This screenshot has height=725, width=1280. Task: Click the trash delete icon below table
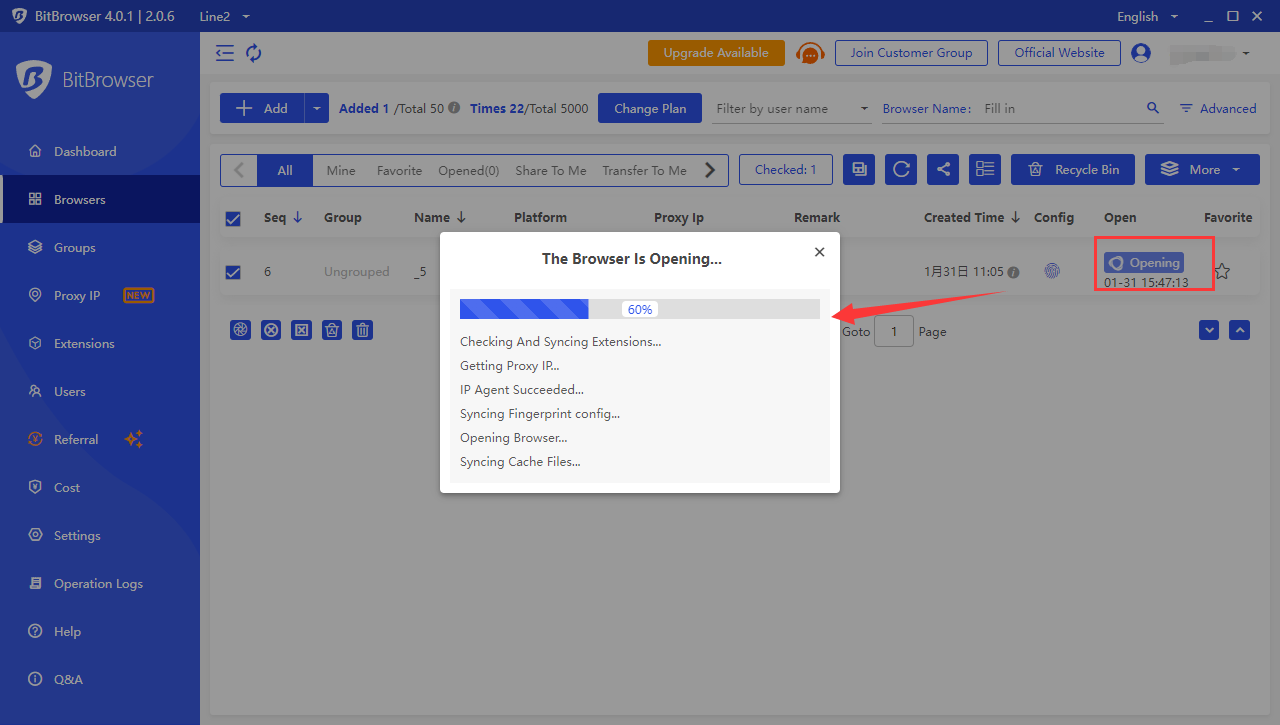pos(363,329)
